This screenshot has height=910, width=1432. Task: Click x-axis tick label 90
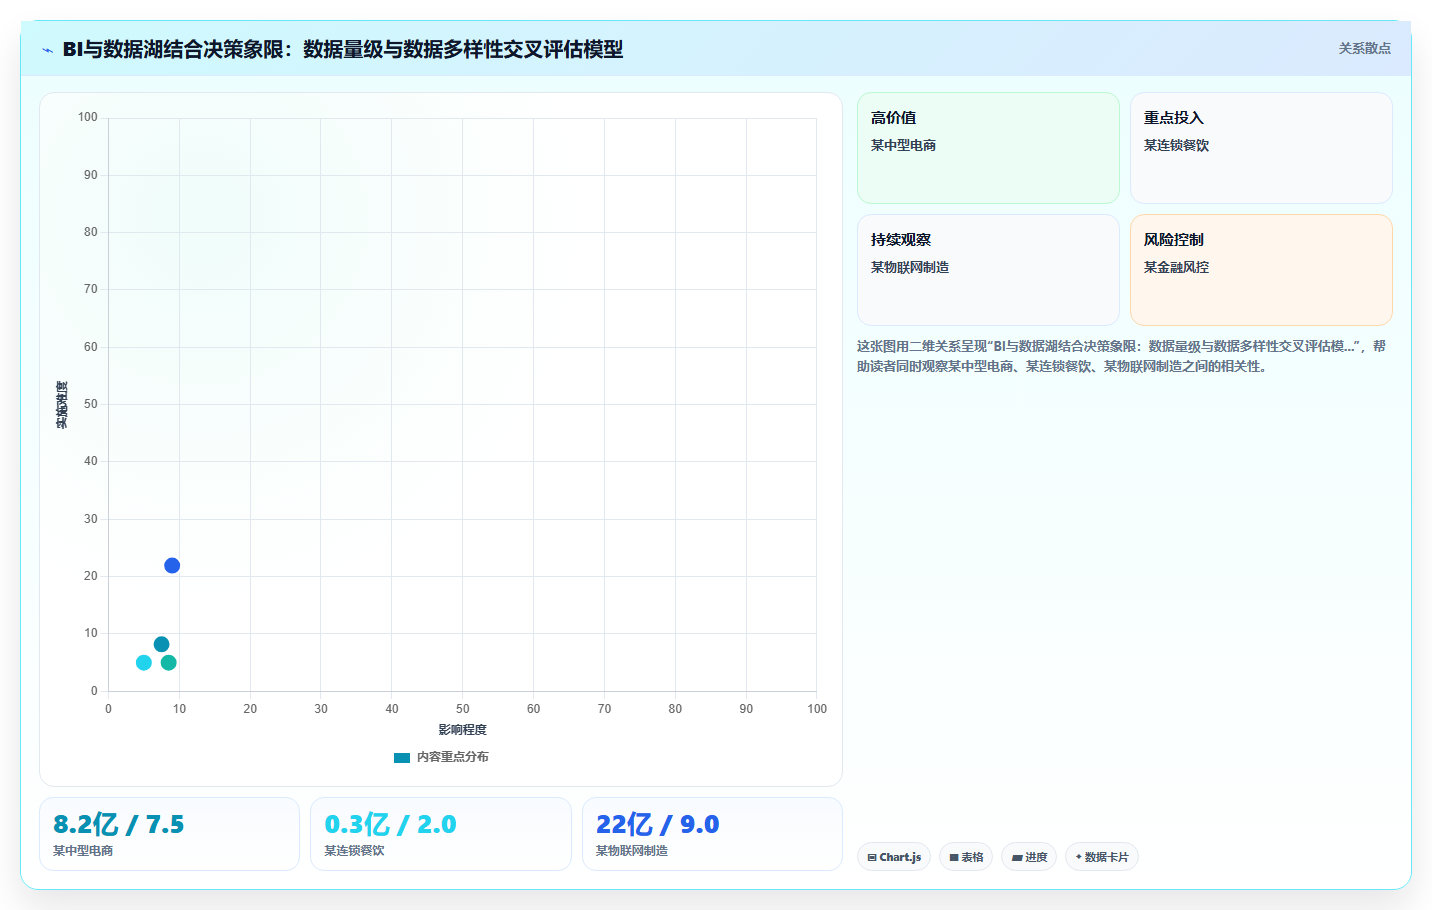tap(746, 709)
